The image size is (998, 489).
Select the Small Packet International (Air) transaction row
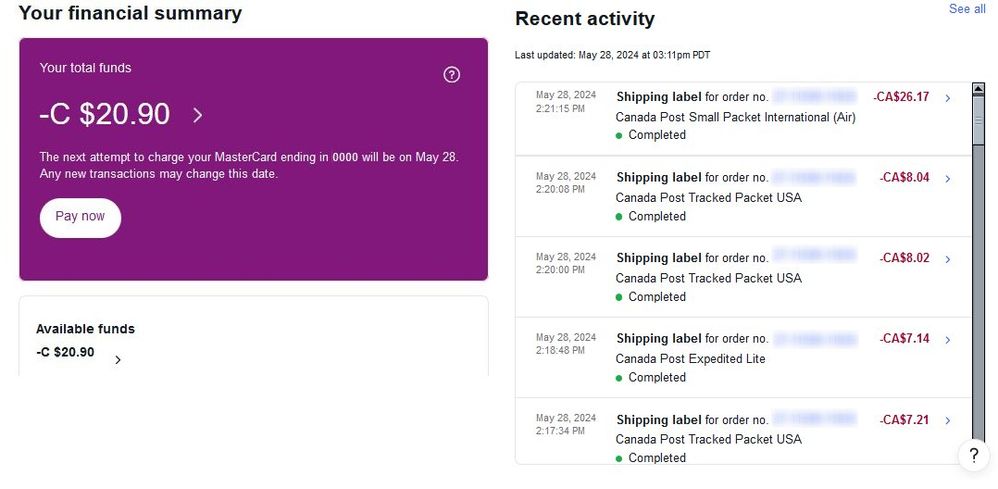pos(743,116)
